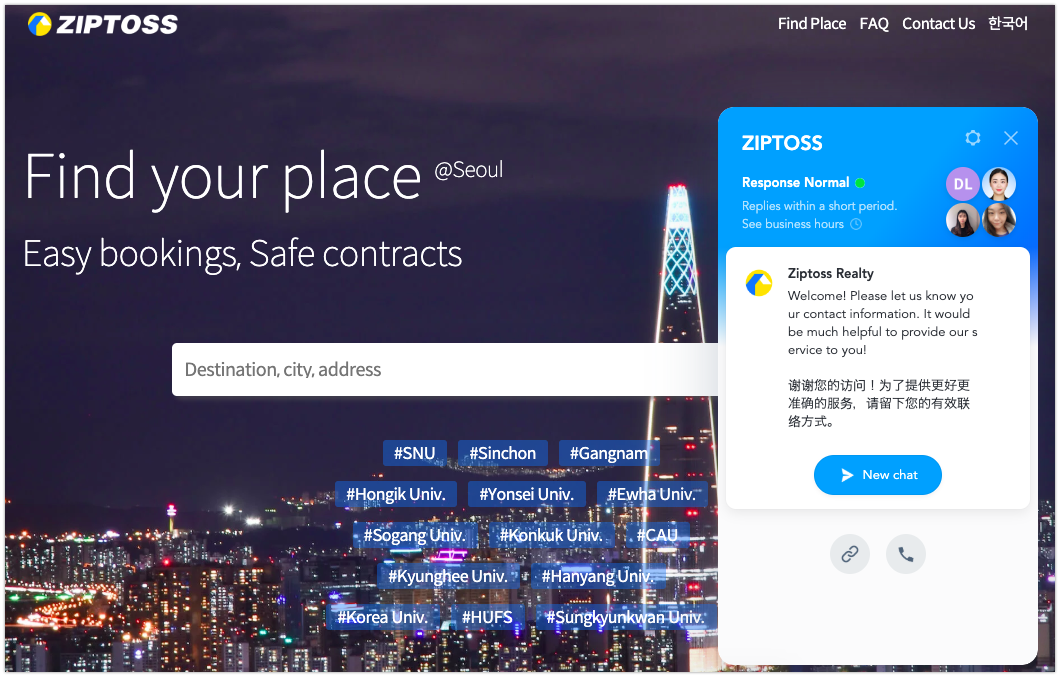Close the Ziptoss chat widget
Image resolution: width=1060 pixels, height=677 pixels.
point(1011,138)
